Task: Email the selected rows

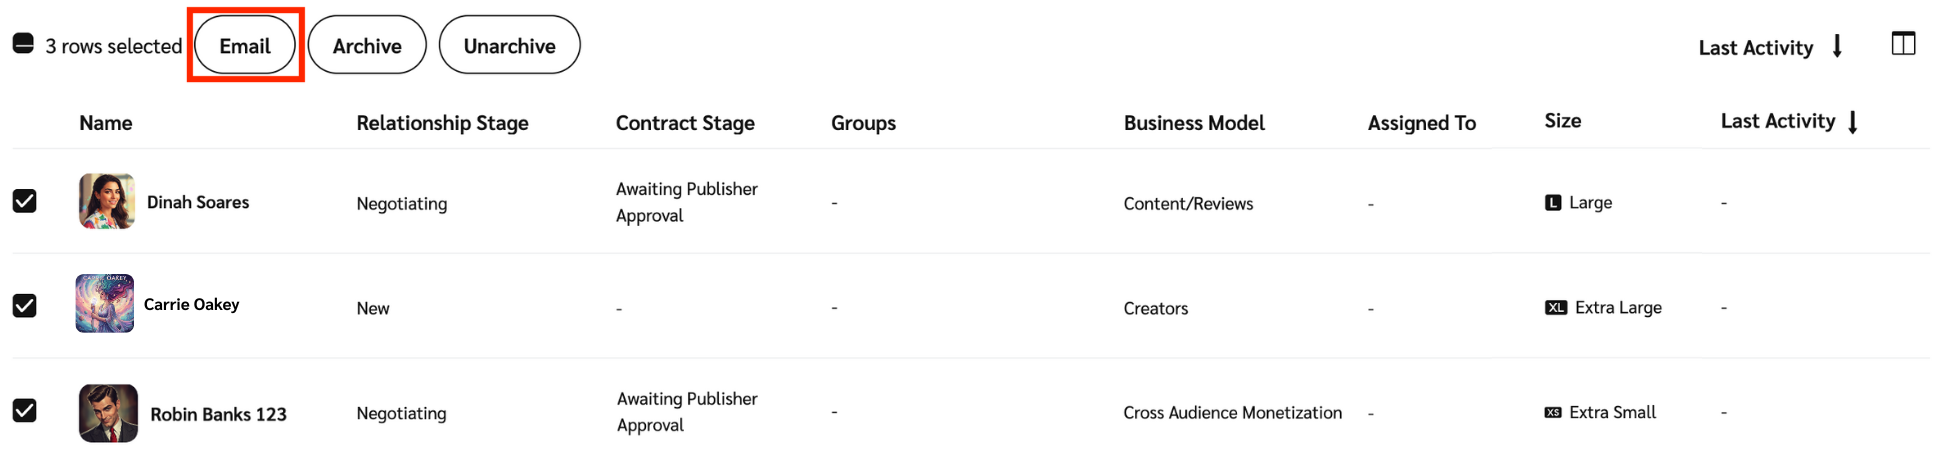Action: tap(245, 46)
